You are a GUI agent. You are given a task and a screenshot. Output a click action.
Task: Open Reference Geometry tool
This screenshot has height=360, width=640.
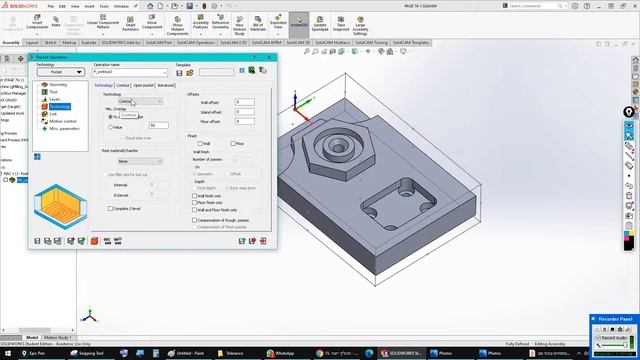point(220,21)
